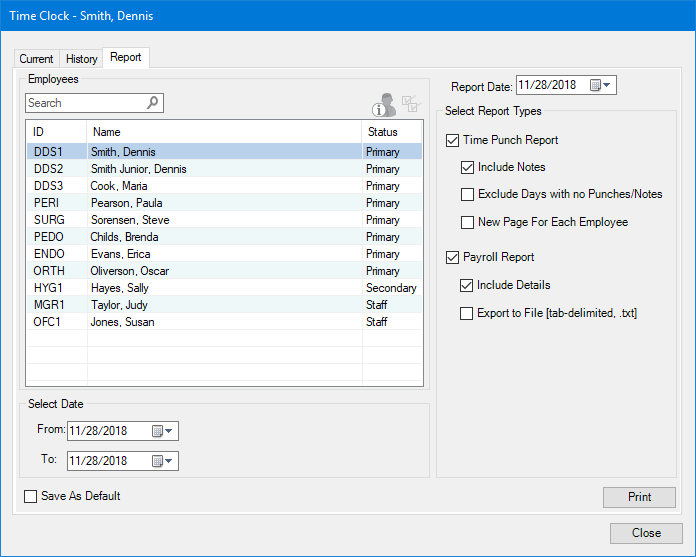Image resolution: width=696 pixels, height=557 pixels.
Task: Tick the Save As Default checkbox
Action: pos(30,496)
